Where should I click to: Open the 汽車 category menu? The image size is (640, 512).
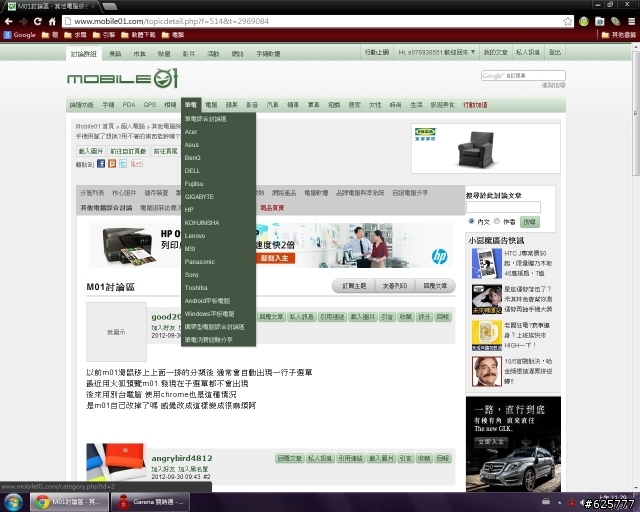pyautogui.click(x=272, y=105)
